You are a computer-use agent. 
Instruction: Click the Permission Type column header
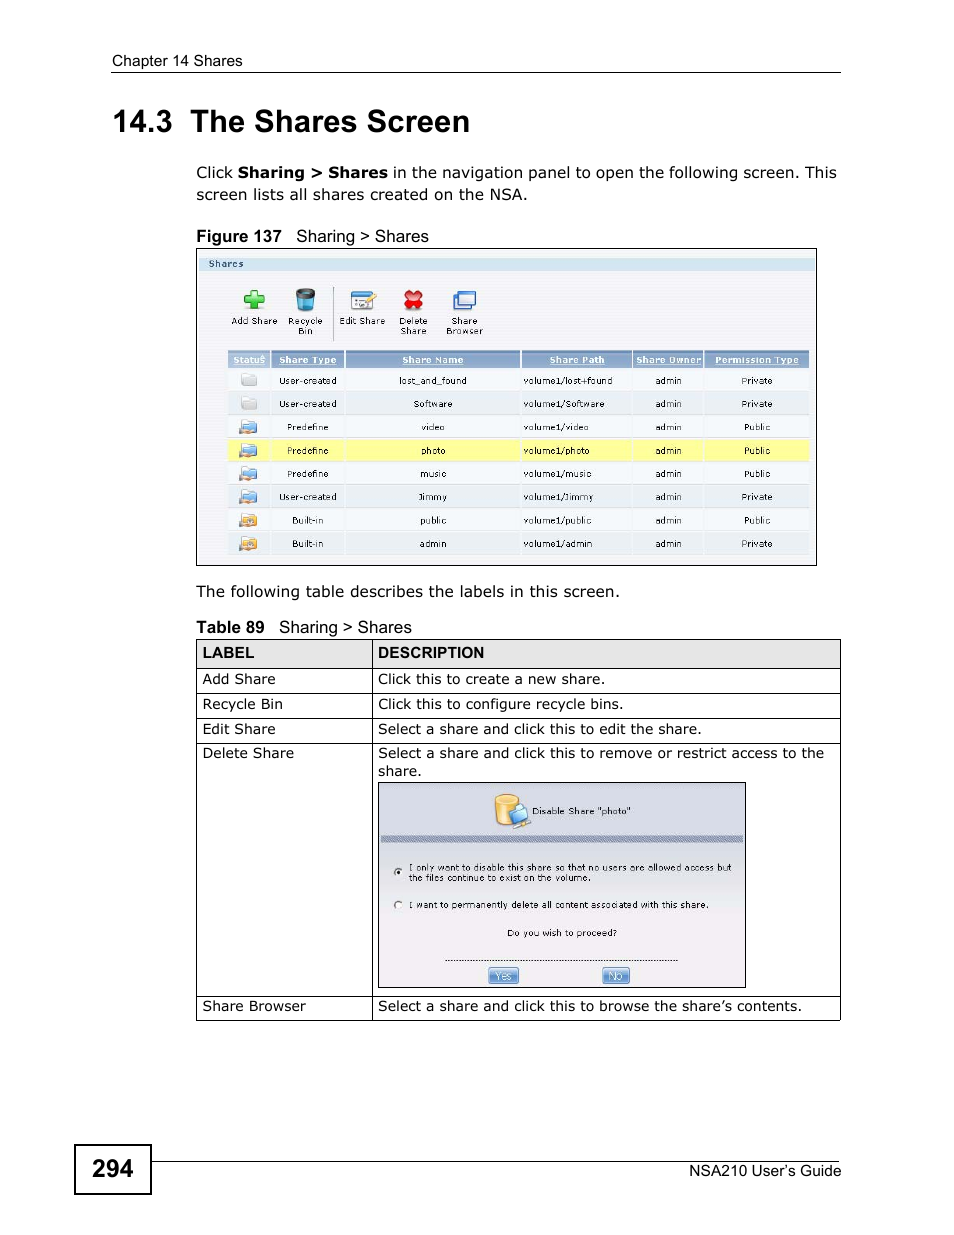[756, 359]
